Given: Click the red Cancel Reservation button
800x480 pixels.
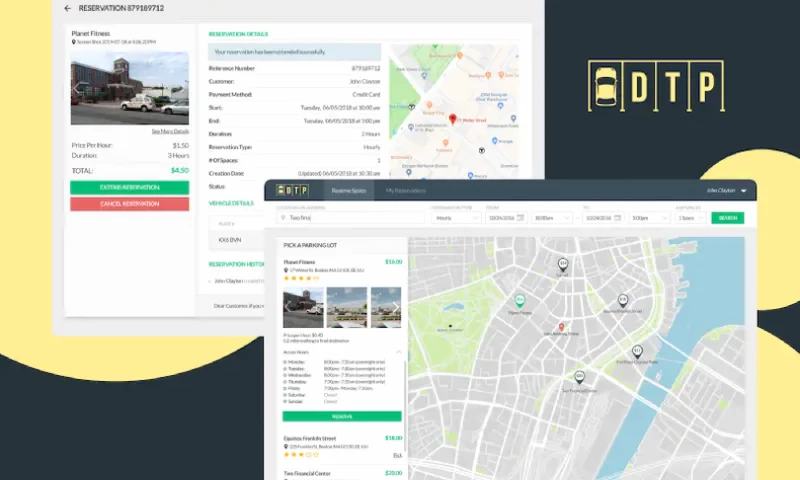Looking at the screenshot, I should (x=129, y=204).
